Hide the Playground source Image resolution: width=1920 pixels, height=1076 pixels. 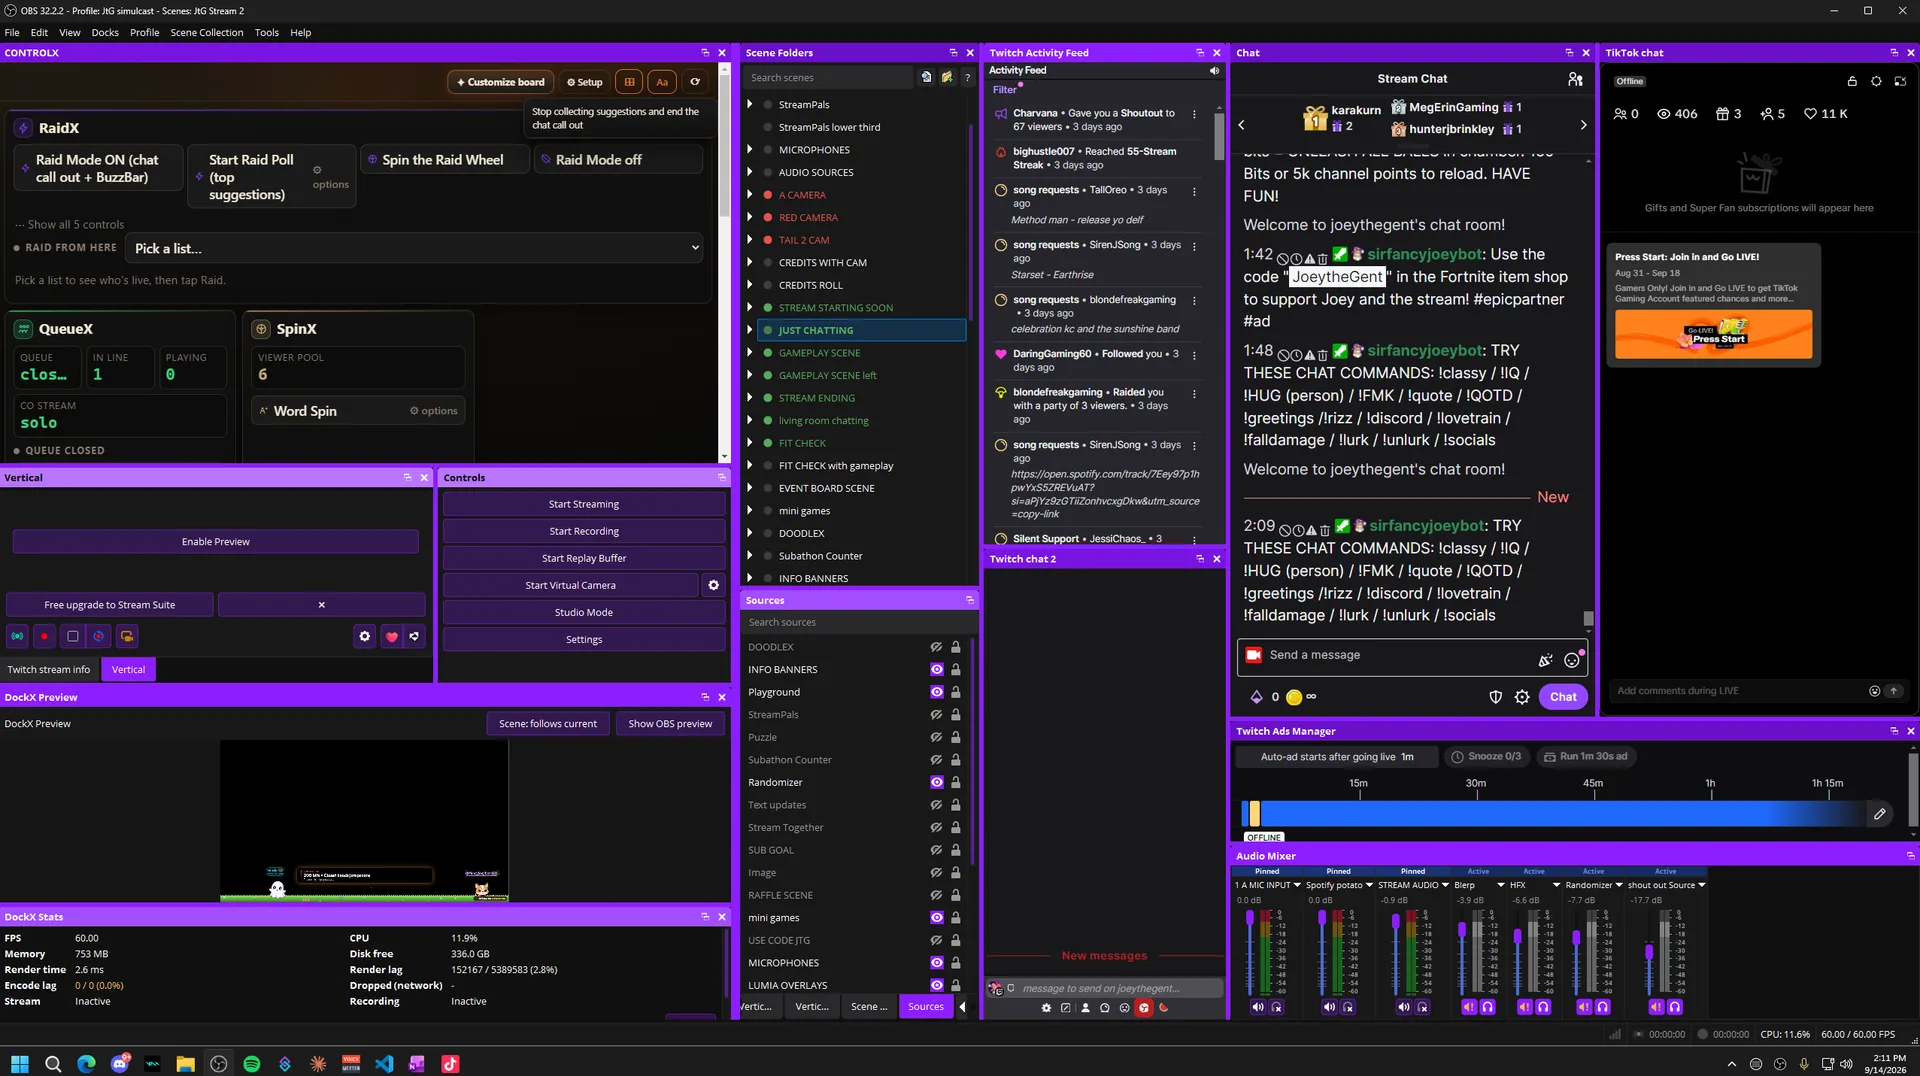(937, 692)
